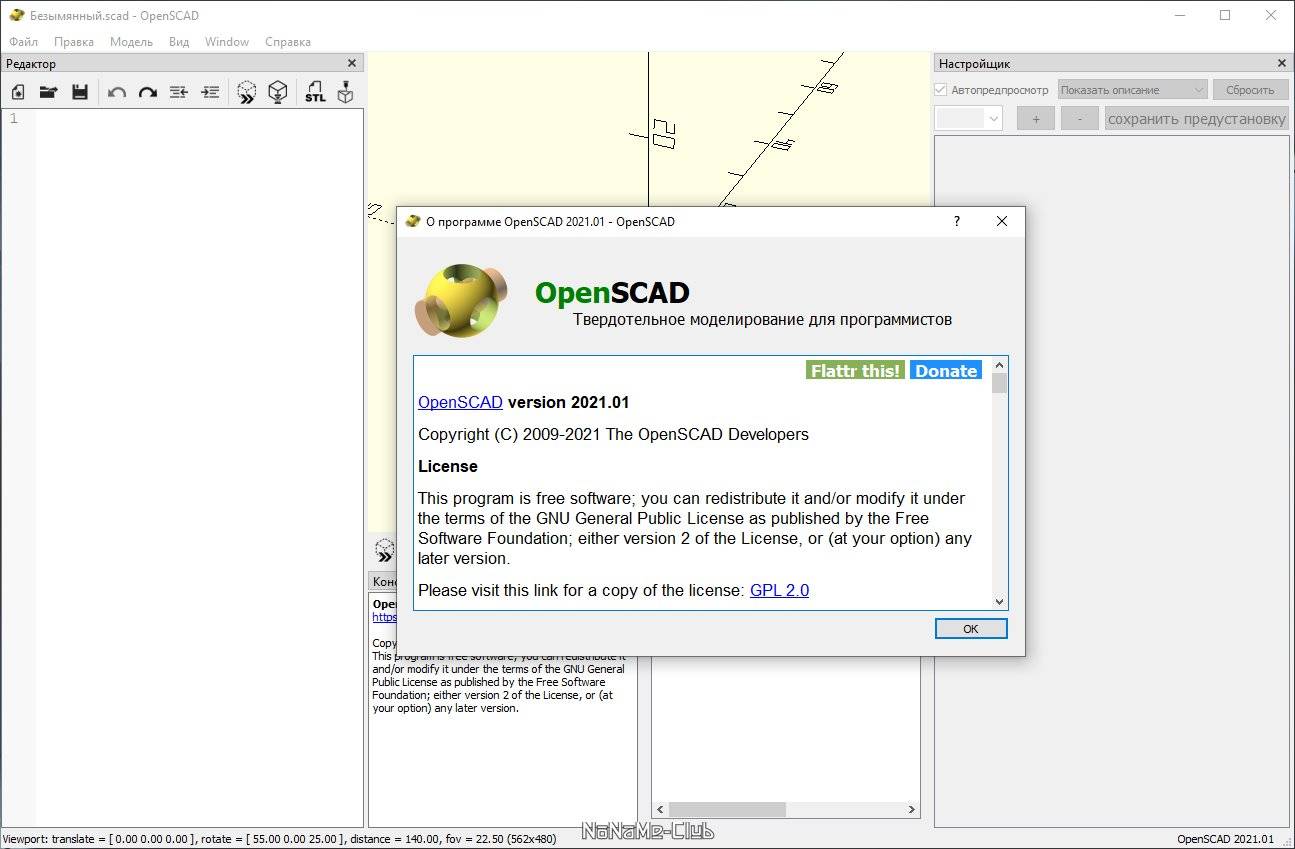Image resolution: width=1295 pixels, height=849 pixels.
Task: Click 'License' heading in About text
Action: click(448, 466)
